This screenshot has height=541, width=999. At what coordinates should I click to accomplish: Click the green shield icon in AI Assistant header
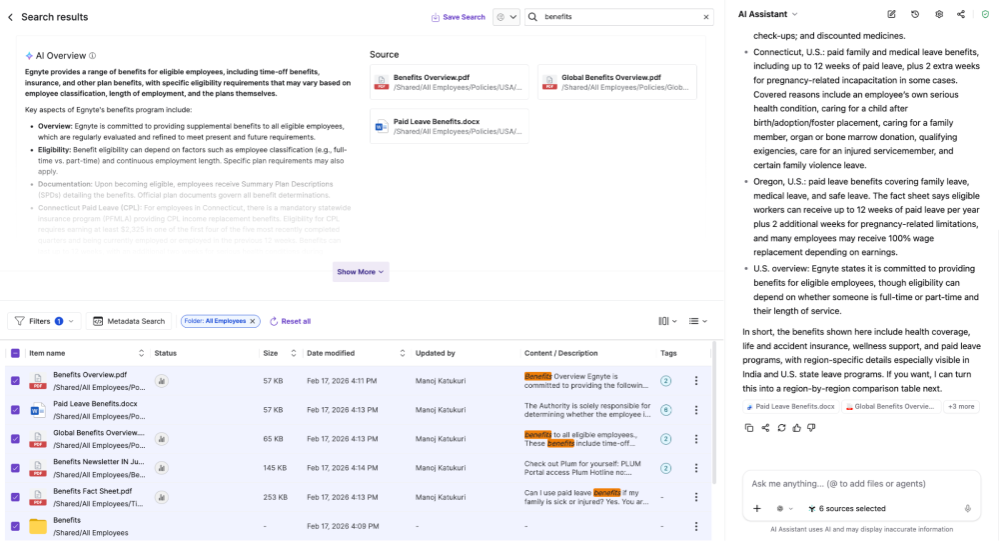[x=985, y=14]
